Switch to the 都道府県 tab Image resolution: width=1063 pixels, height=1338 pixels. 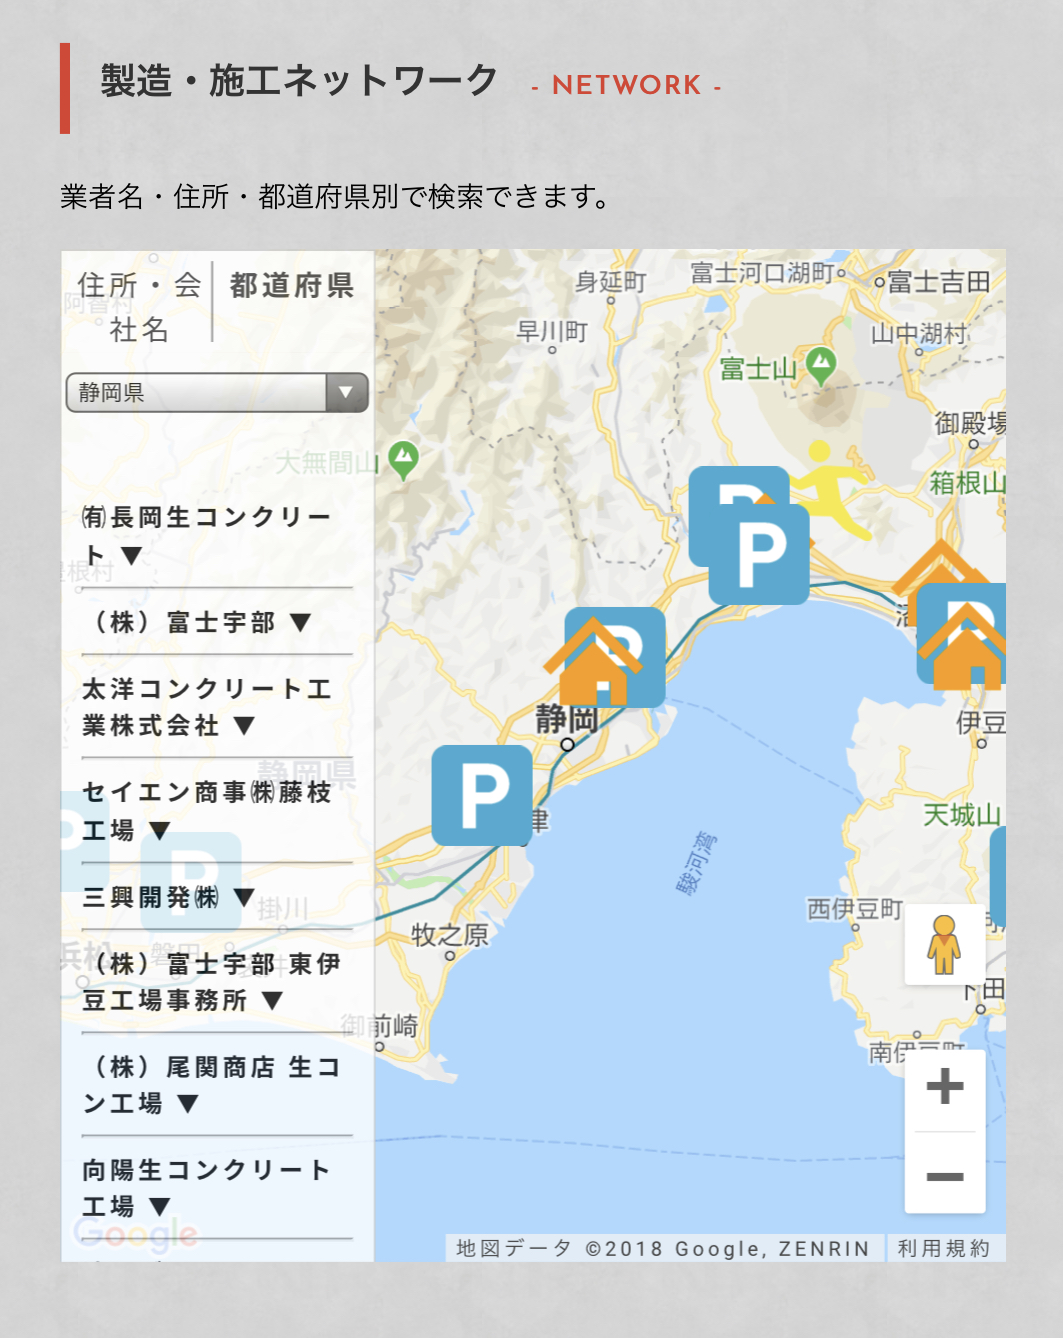(292, 286)
